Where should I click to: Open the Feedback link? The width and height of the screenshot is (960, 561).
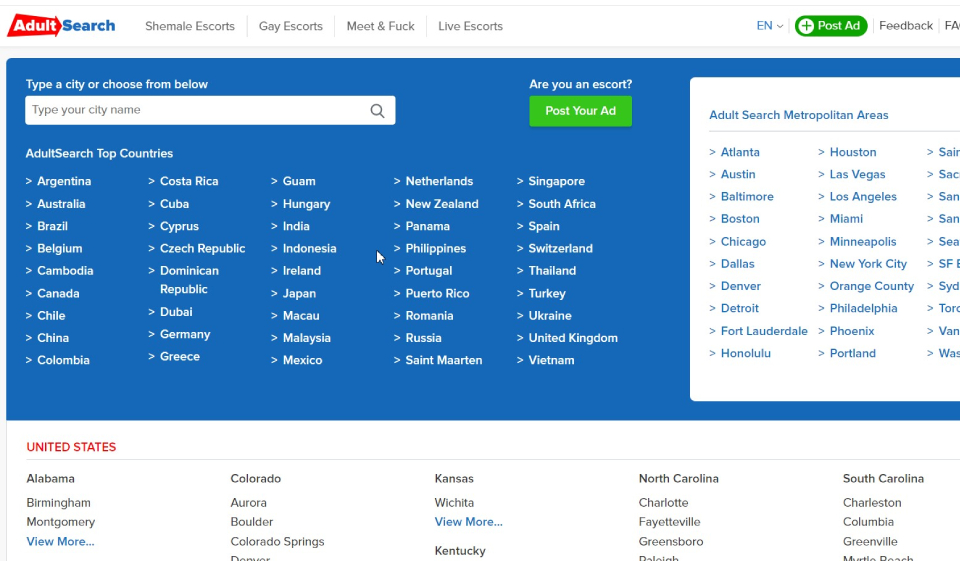[x=906, y=26]
